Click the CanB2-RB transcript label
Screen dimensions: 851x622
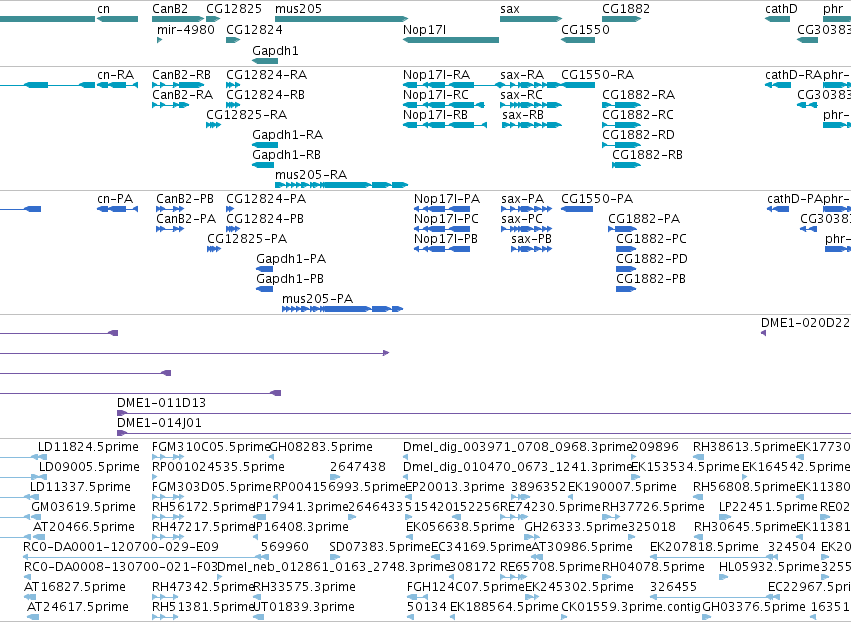pos(181,75)
